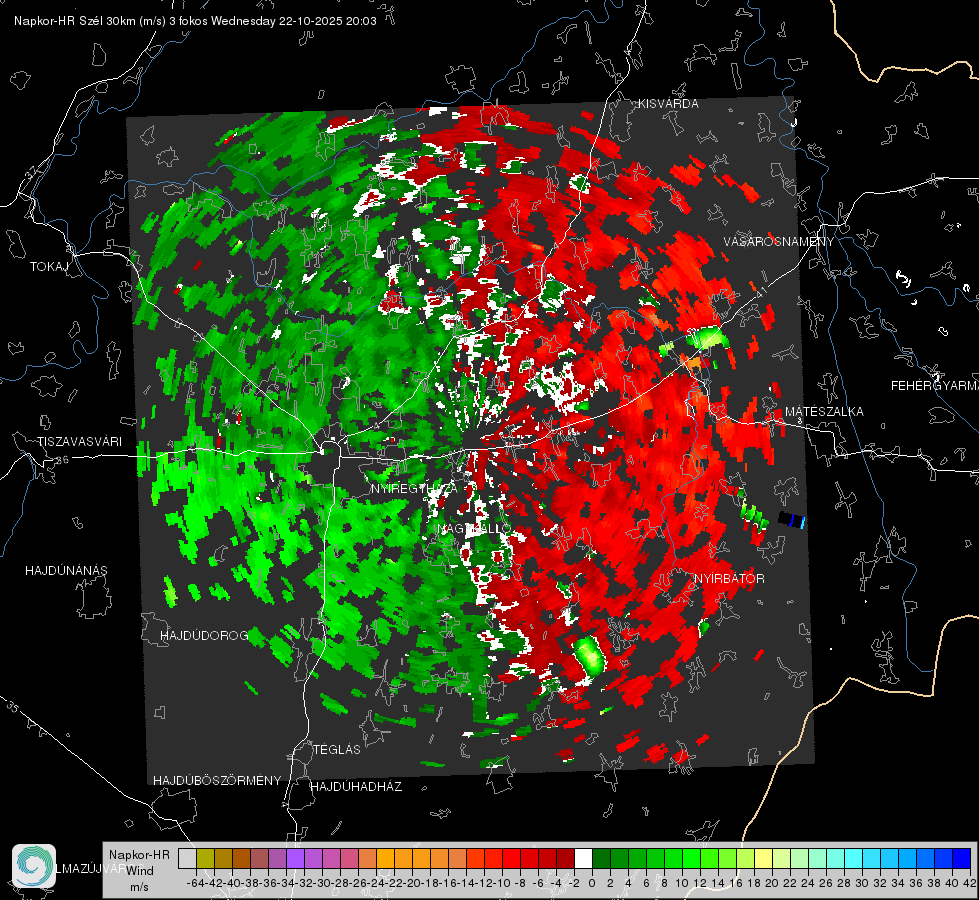The height and width of the screenshot is (900, 979).
Task: Pick the purple legend swatch between -34 and -32
Action: click(x=295, y=859)
